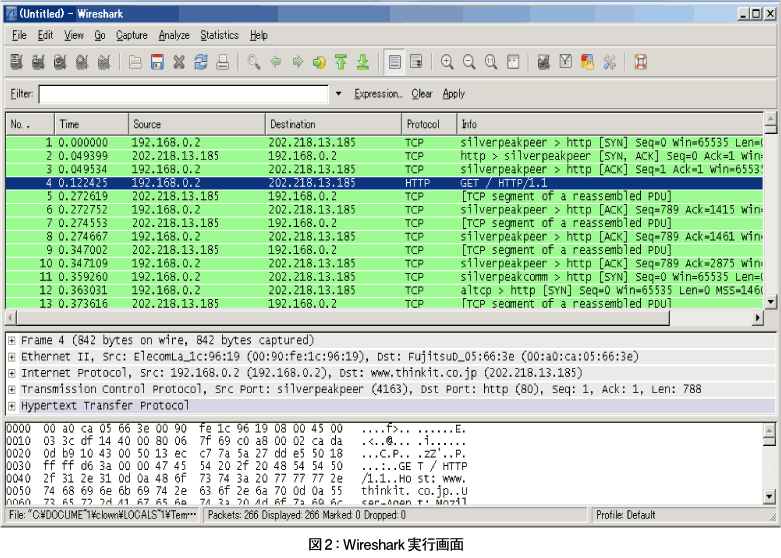Select packet 12 altcp SYN row
The height and width of the screenshot is (558, 781).
point(384,290)
